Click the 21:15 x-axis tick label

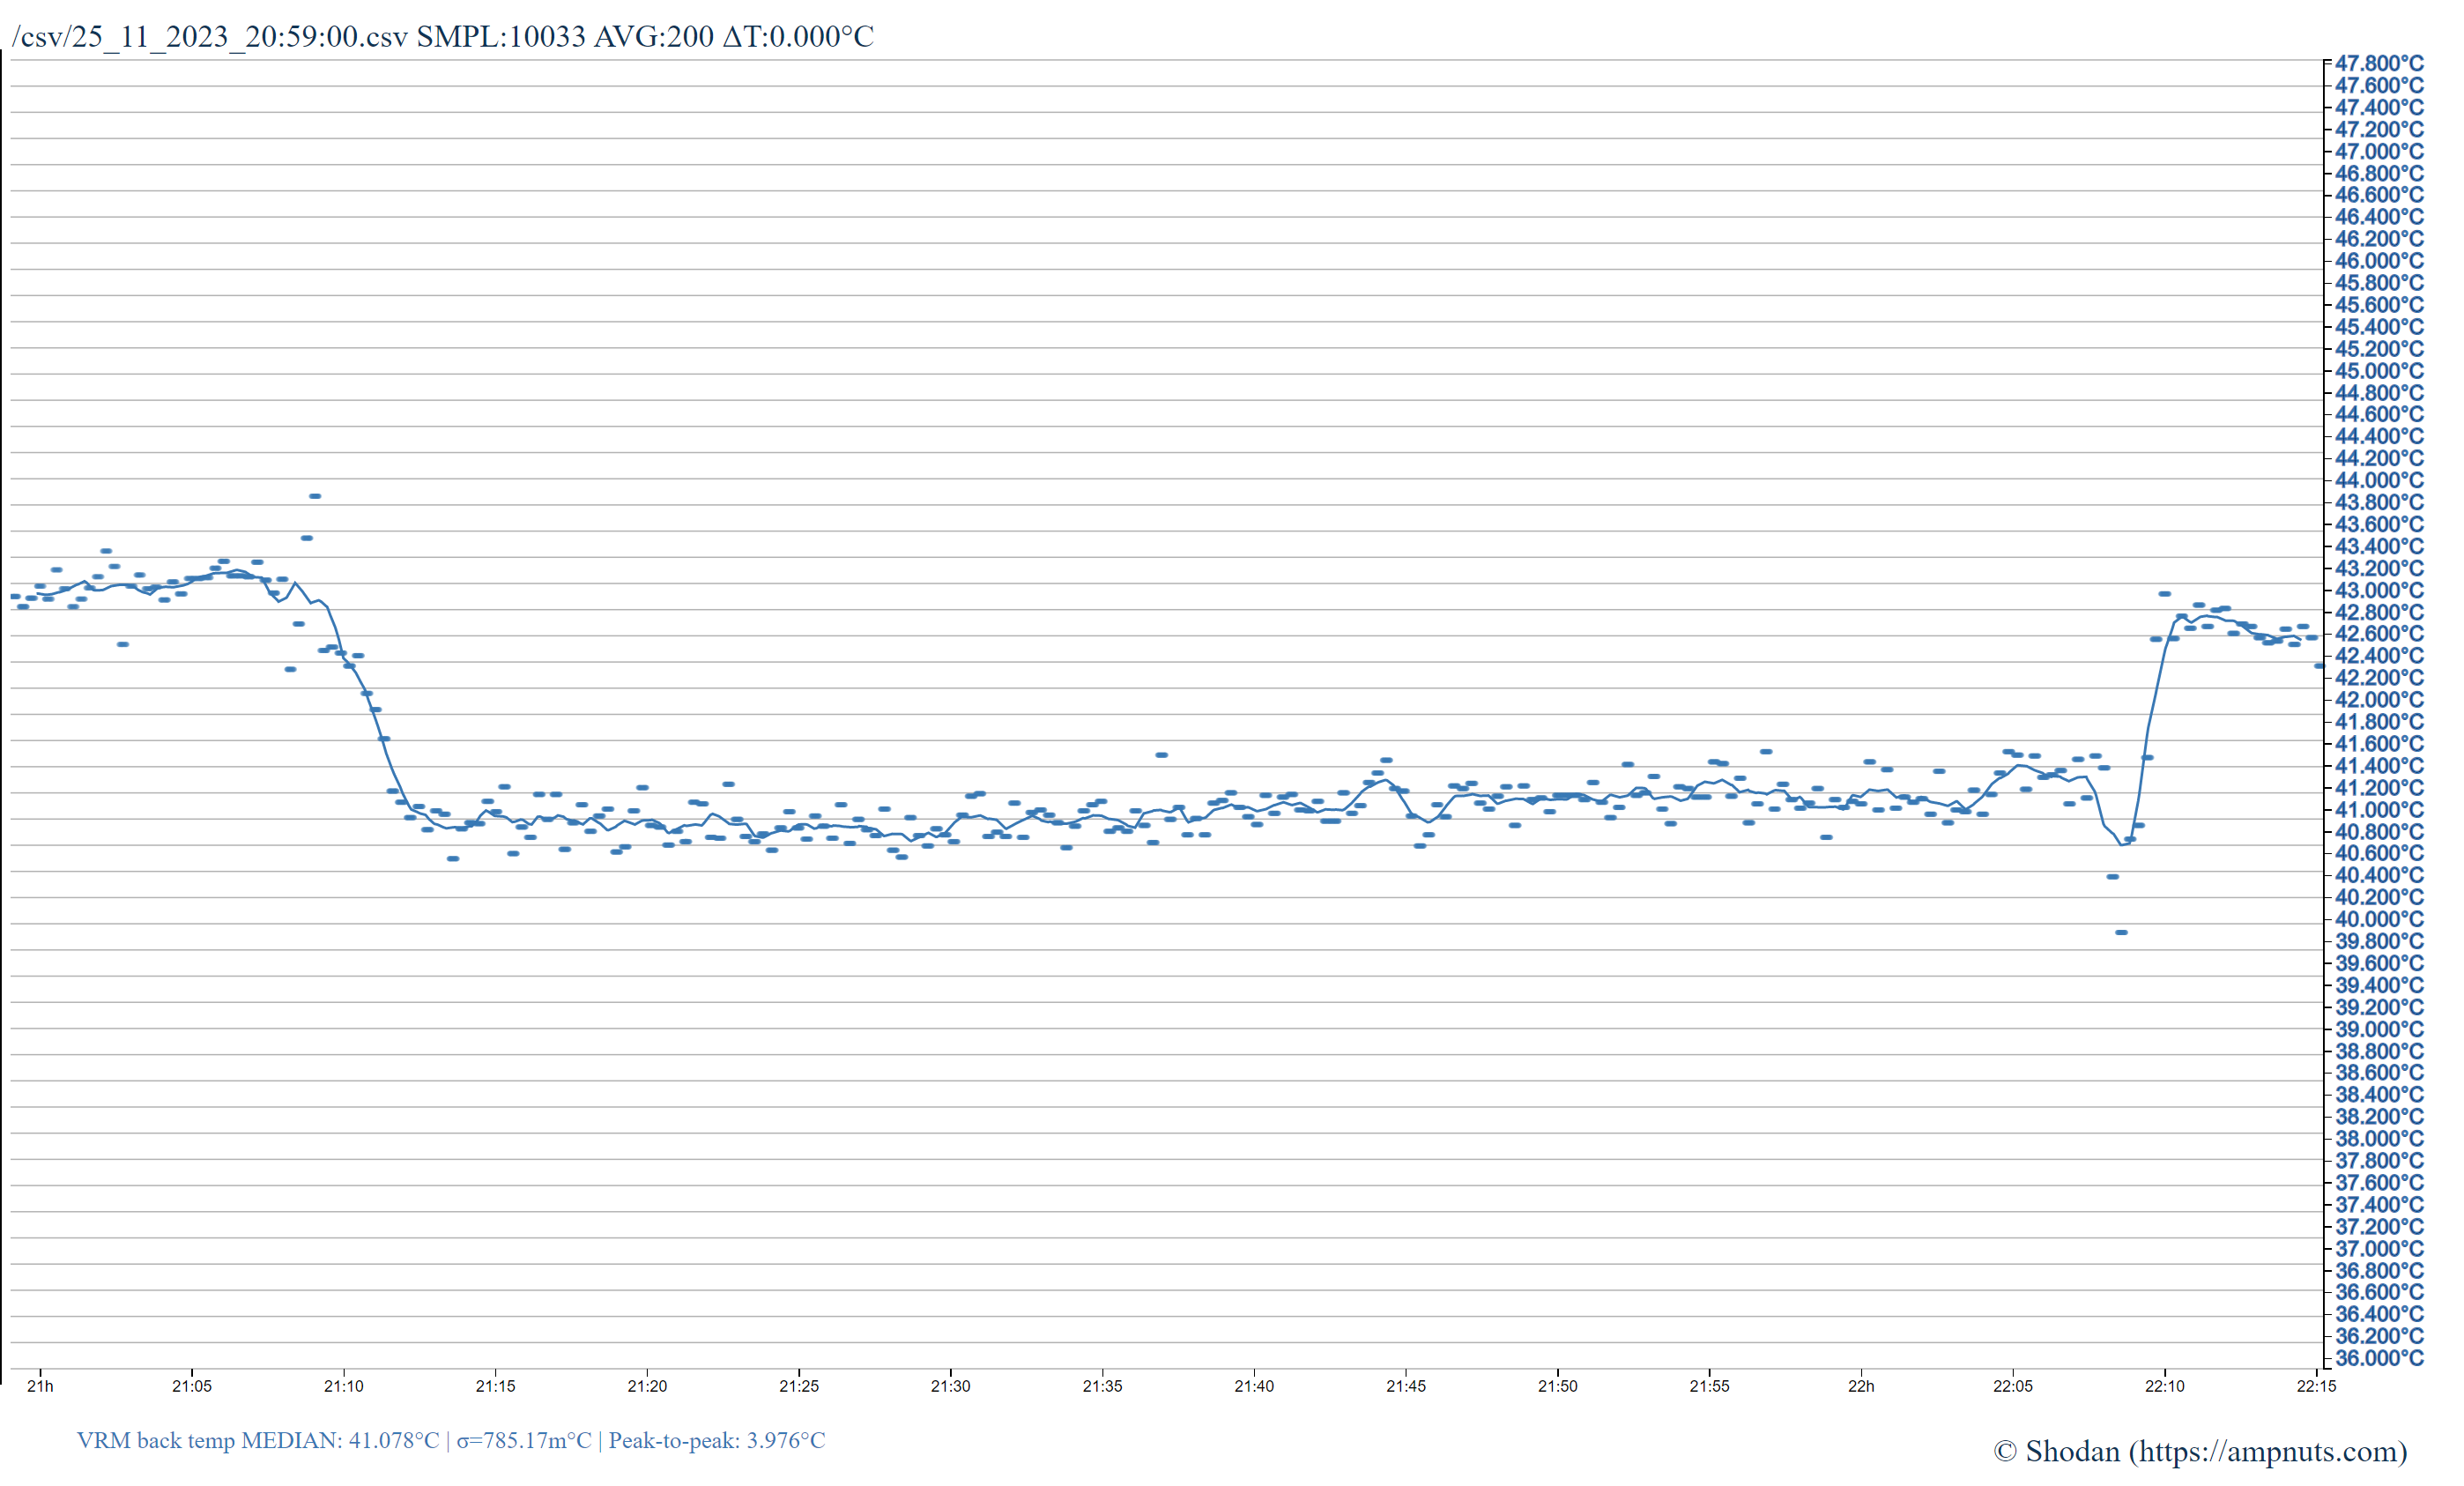point(495,1386)
